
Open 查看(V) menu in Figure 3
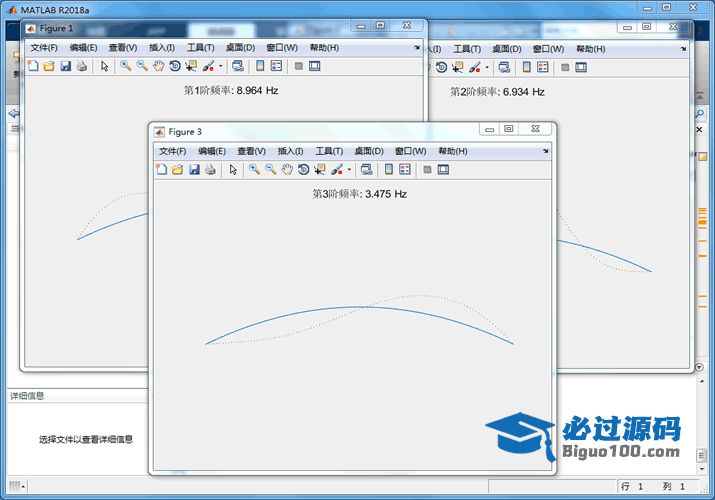click(251, 151)
